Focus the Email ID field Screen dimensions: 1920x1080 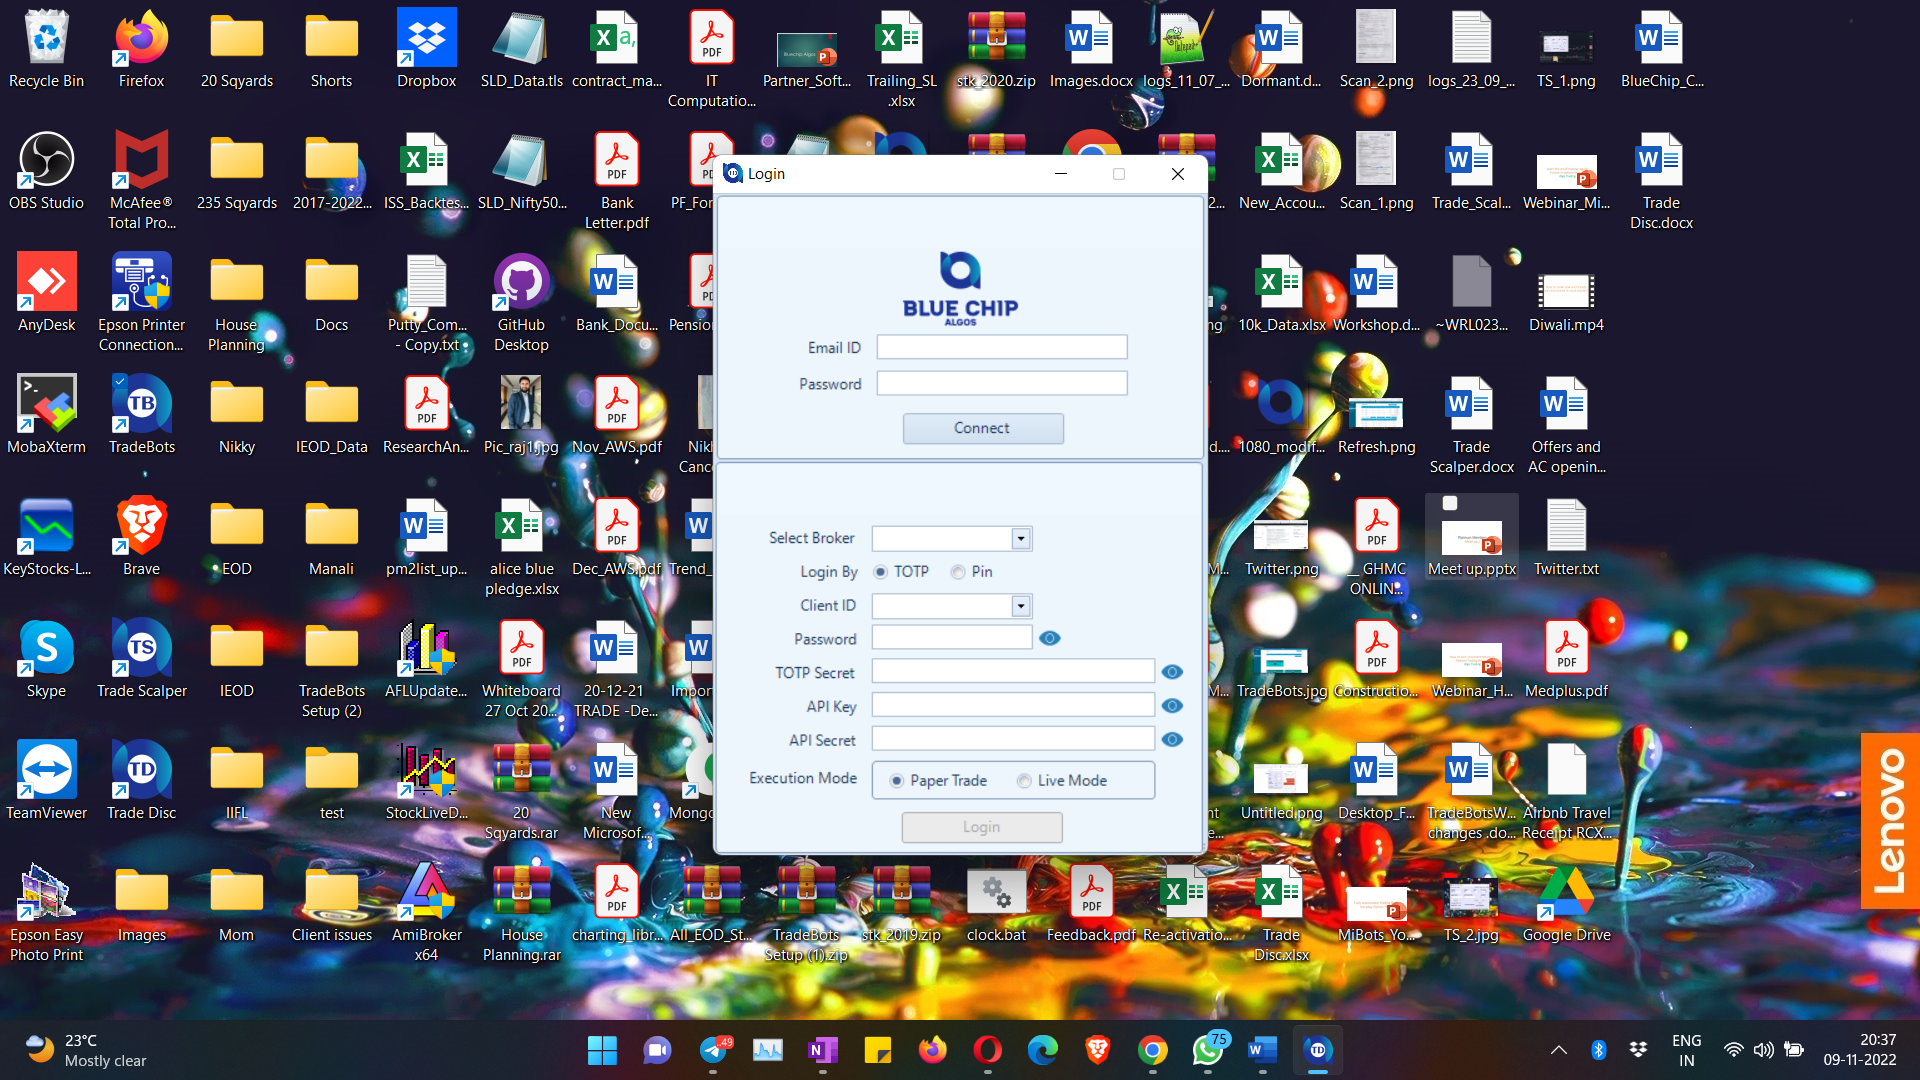click(1002, 347)
